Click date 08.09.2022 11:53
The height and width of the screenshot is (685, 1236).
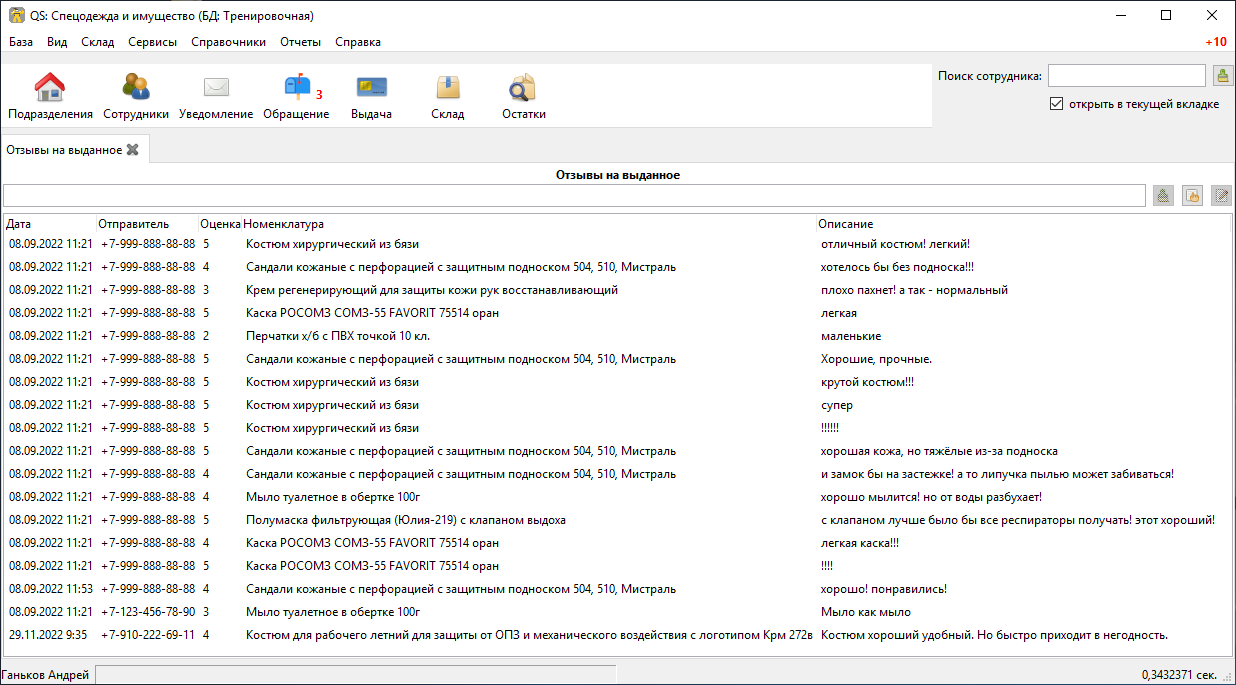coord(51,589)
